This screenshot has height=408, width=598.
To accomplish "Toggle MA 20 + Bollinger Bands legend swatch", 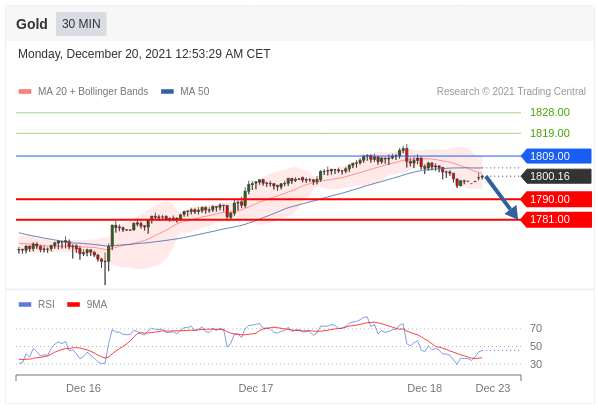I will click(x=25, y=92).
